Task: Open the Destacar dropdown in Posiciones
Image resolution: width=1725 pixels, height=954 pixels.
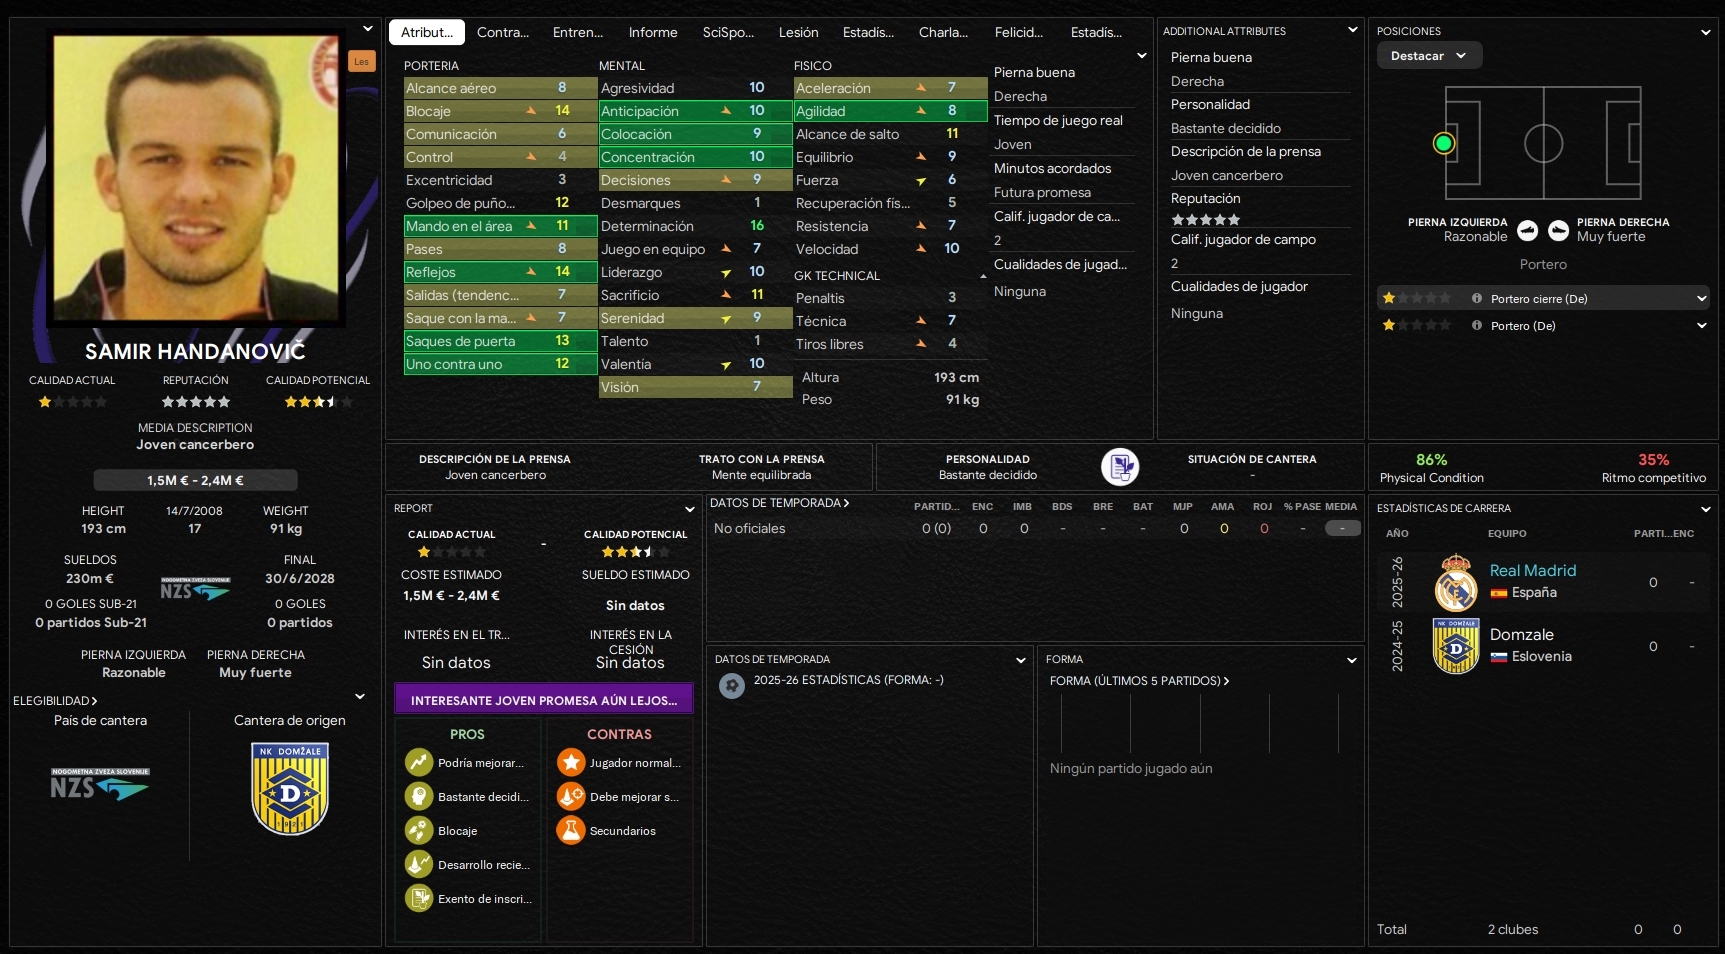Action: pyautogui.click(x=1429, y=56)
